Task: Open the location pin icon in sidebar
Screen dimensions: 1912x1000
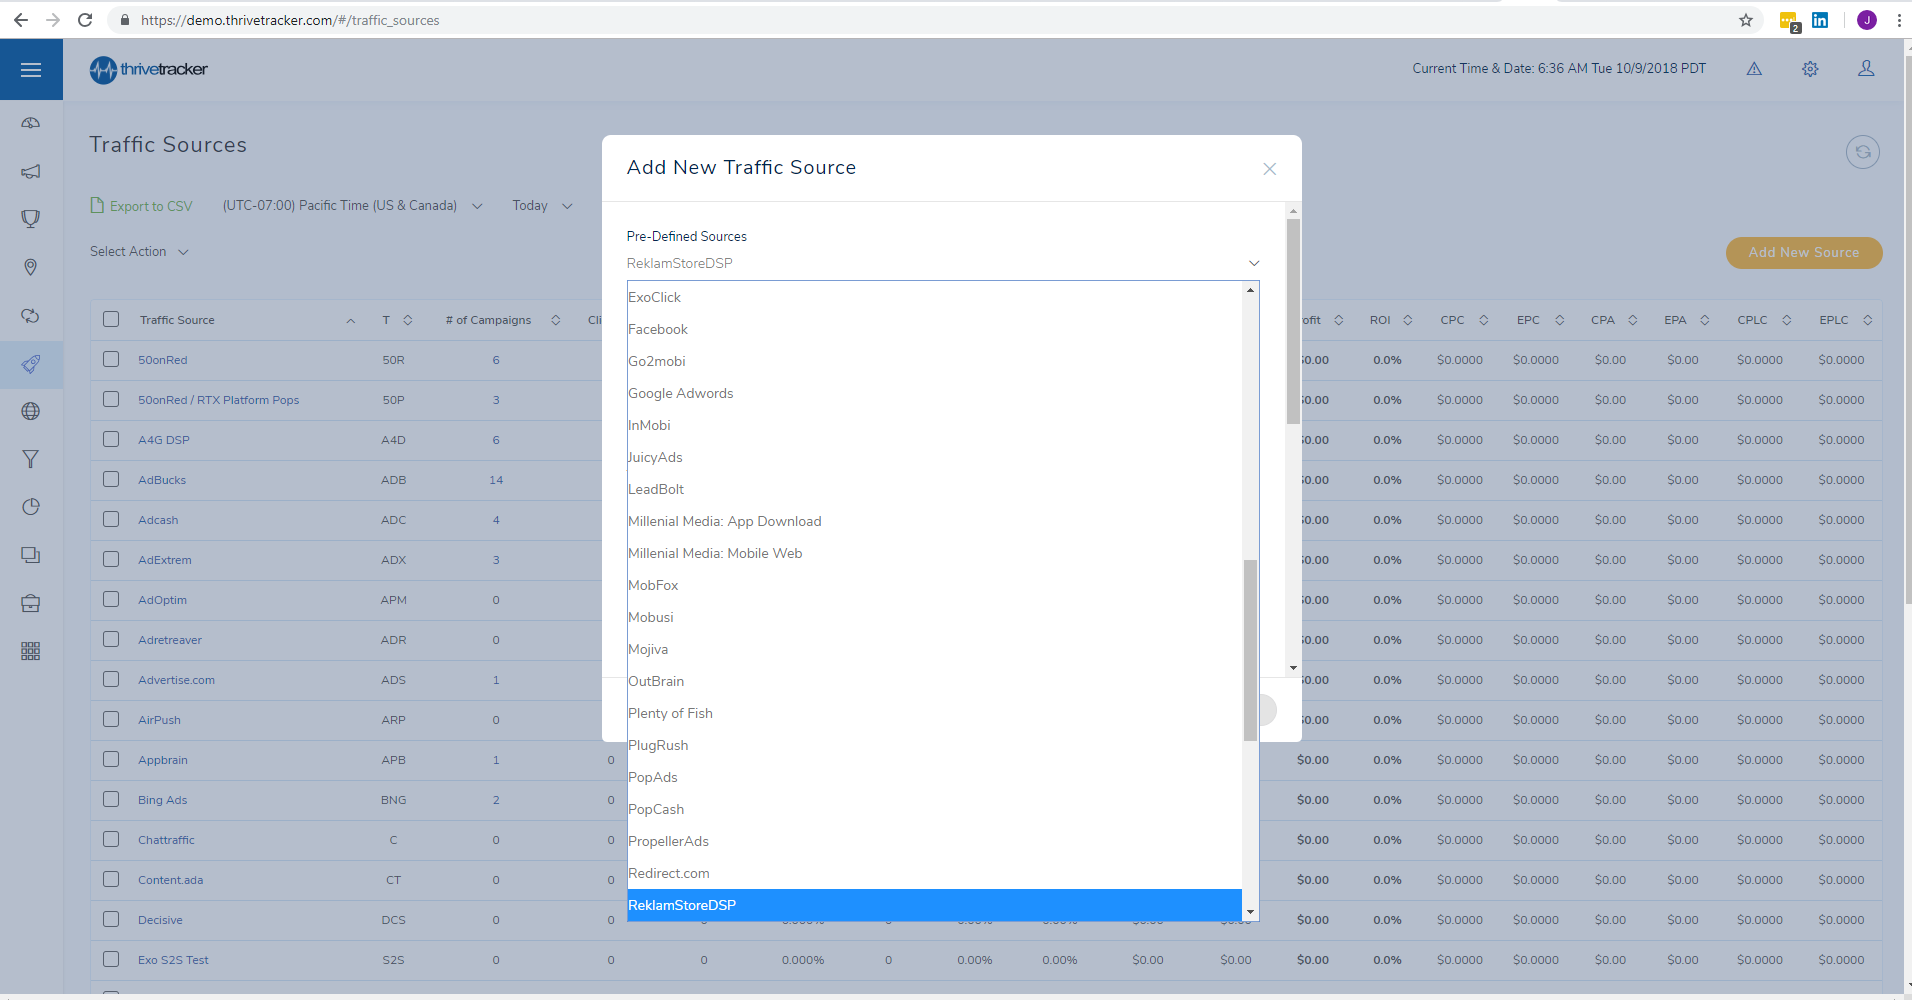Action: [x=31, y=267]
